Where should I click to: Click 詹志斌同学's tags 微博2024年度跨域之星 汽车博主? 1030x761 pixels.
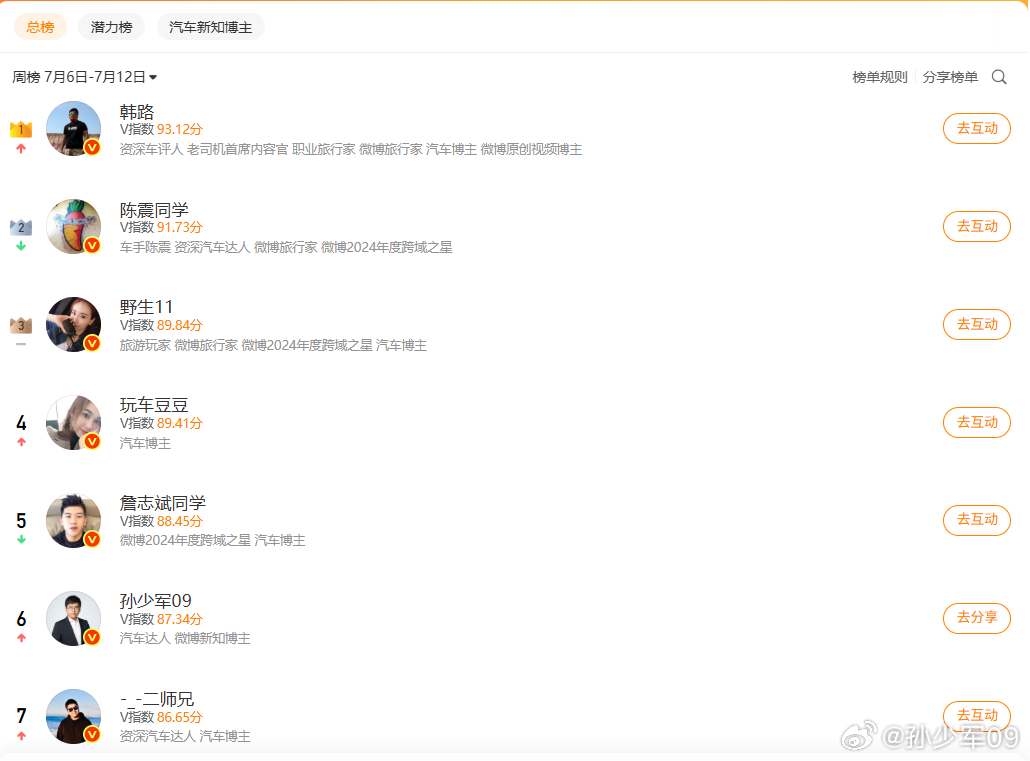[212, 541]
